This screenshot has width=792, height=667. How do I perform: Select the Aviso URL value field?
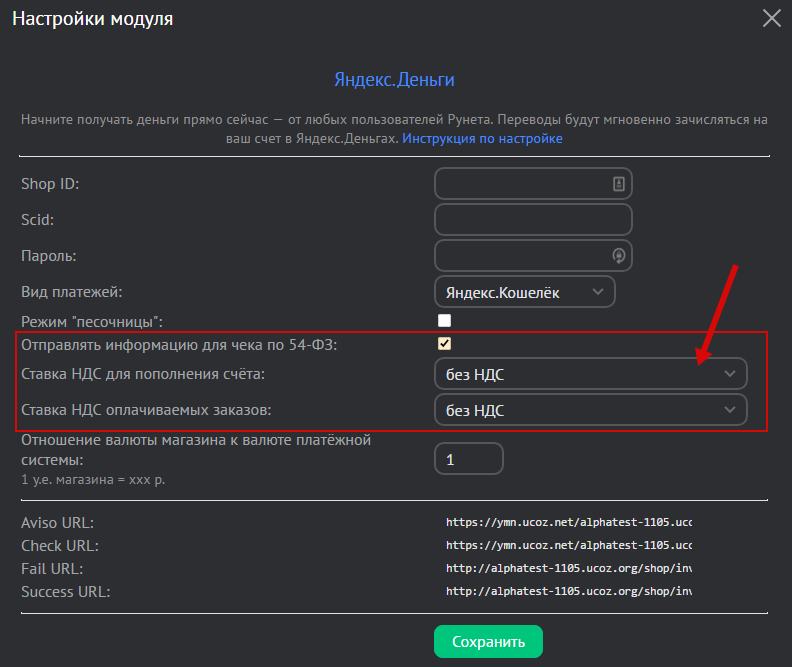568,522
